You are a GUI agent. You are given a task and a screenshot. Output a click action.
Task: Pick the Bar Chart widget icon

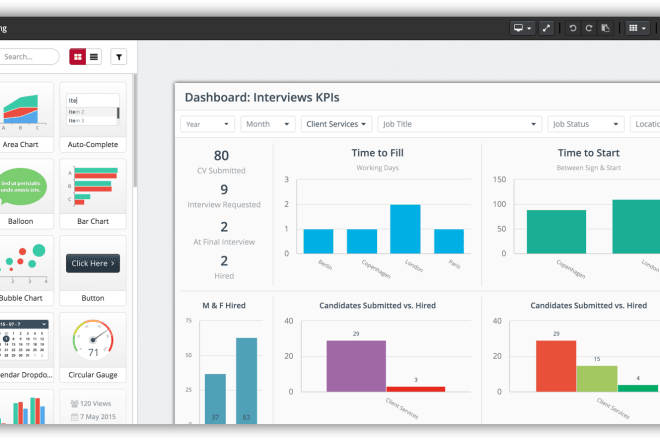point(93,194)
